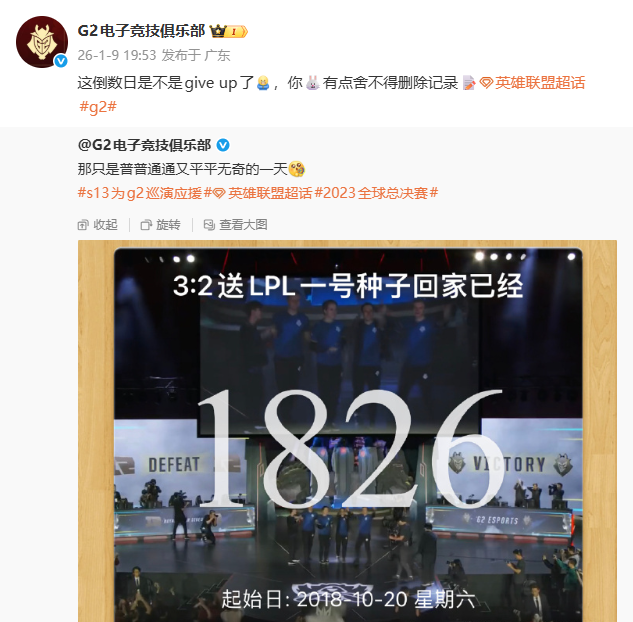The image size is (633, 622).
Task: Open 英雄联盟超话 in the top post
Action: (x=532, y=83)
